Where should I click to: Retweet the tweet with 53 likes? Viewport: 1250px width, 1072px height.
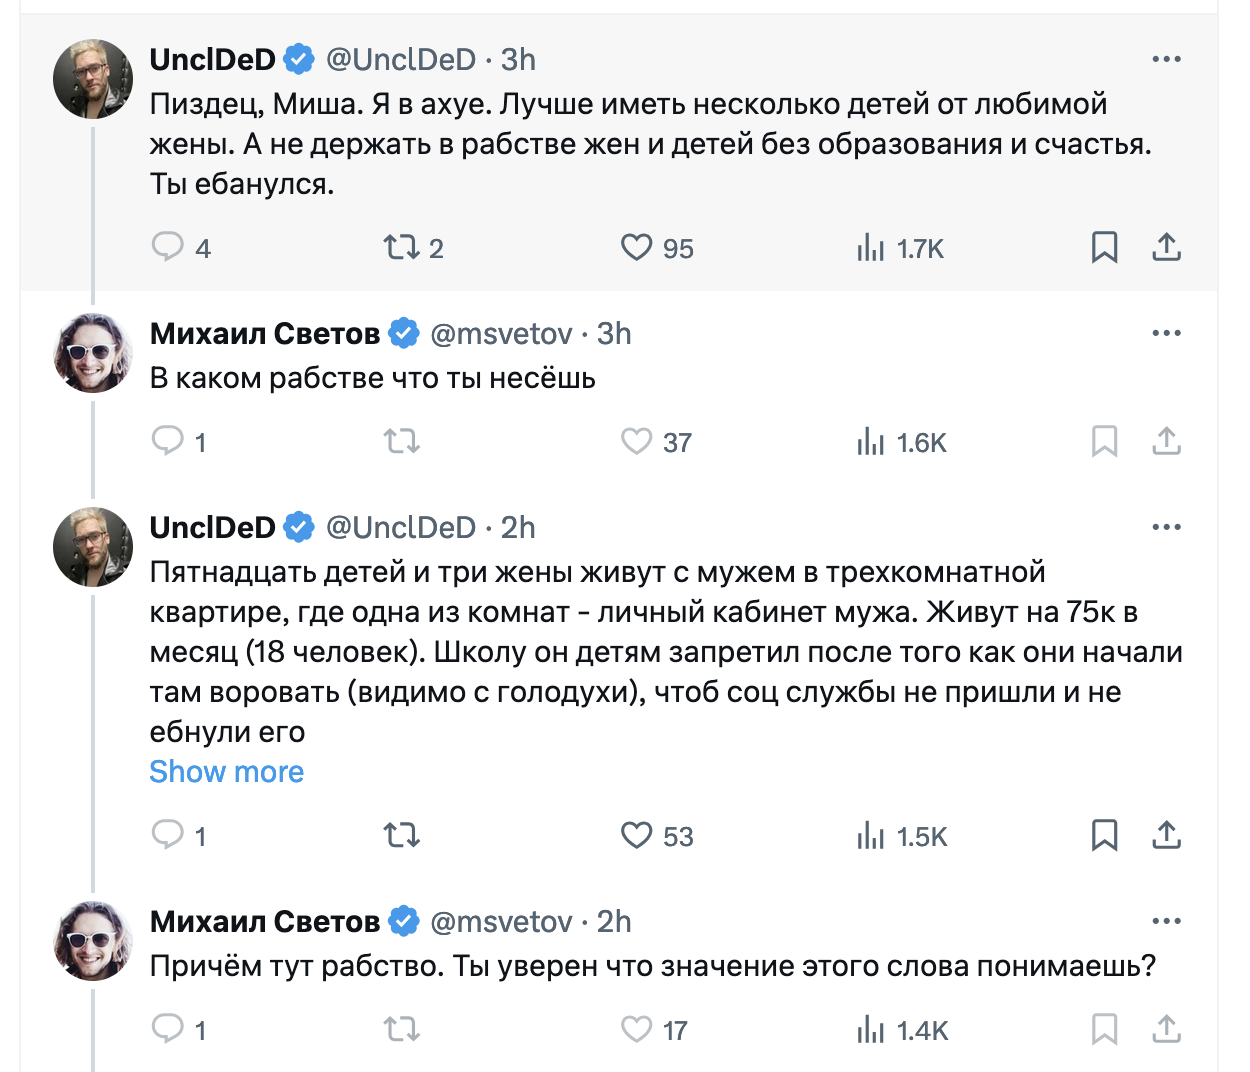point(402,835)
